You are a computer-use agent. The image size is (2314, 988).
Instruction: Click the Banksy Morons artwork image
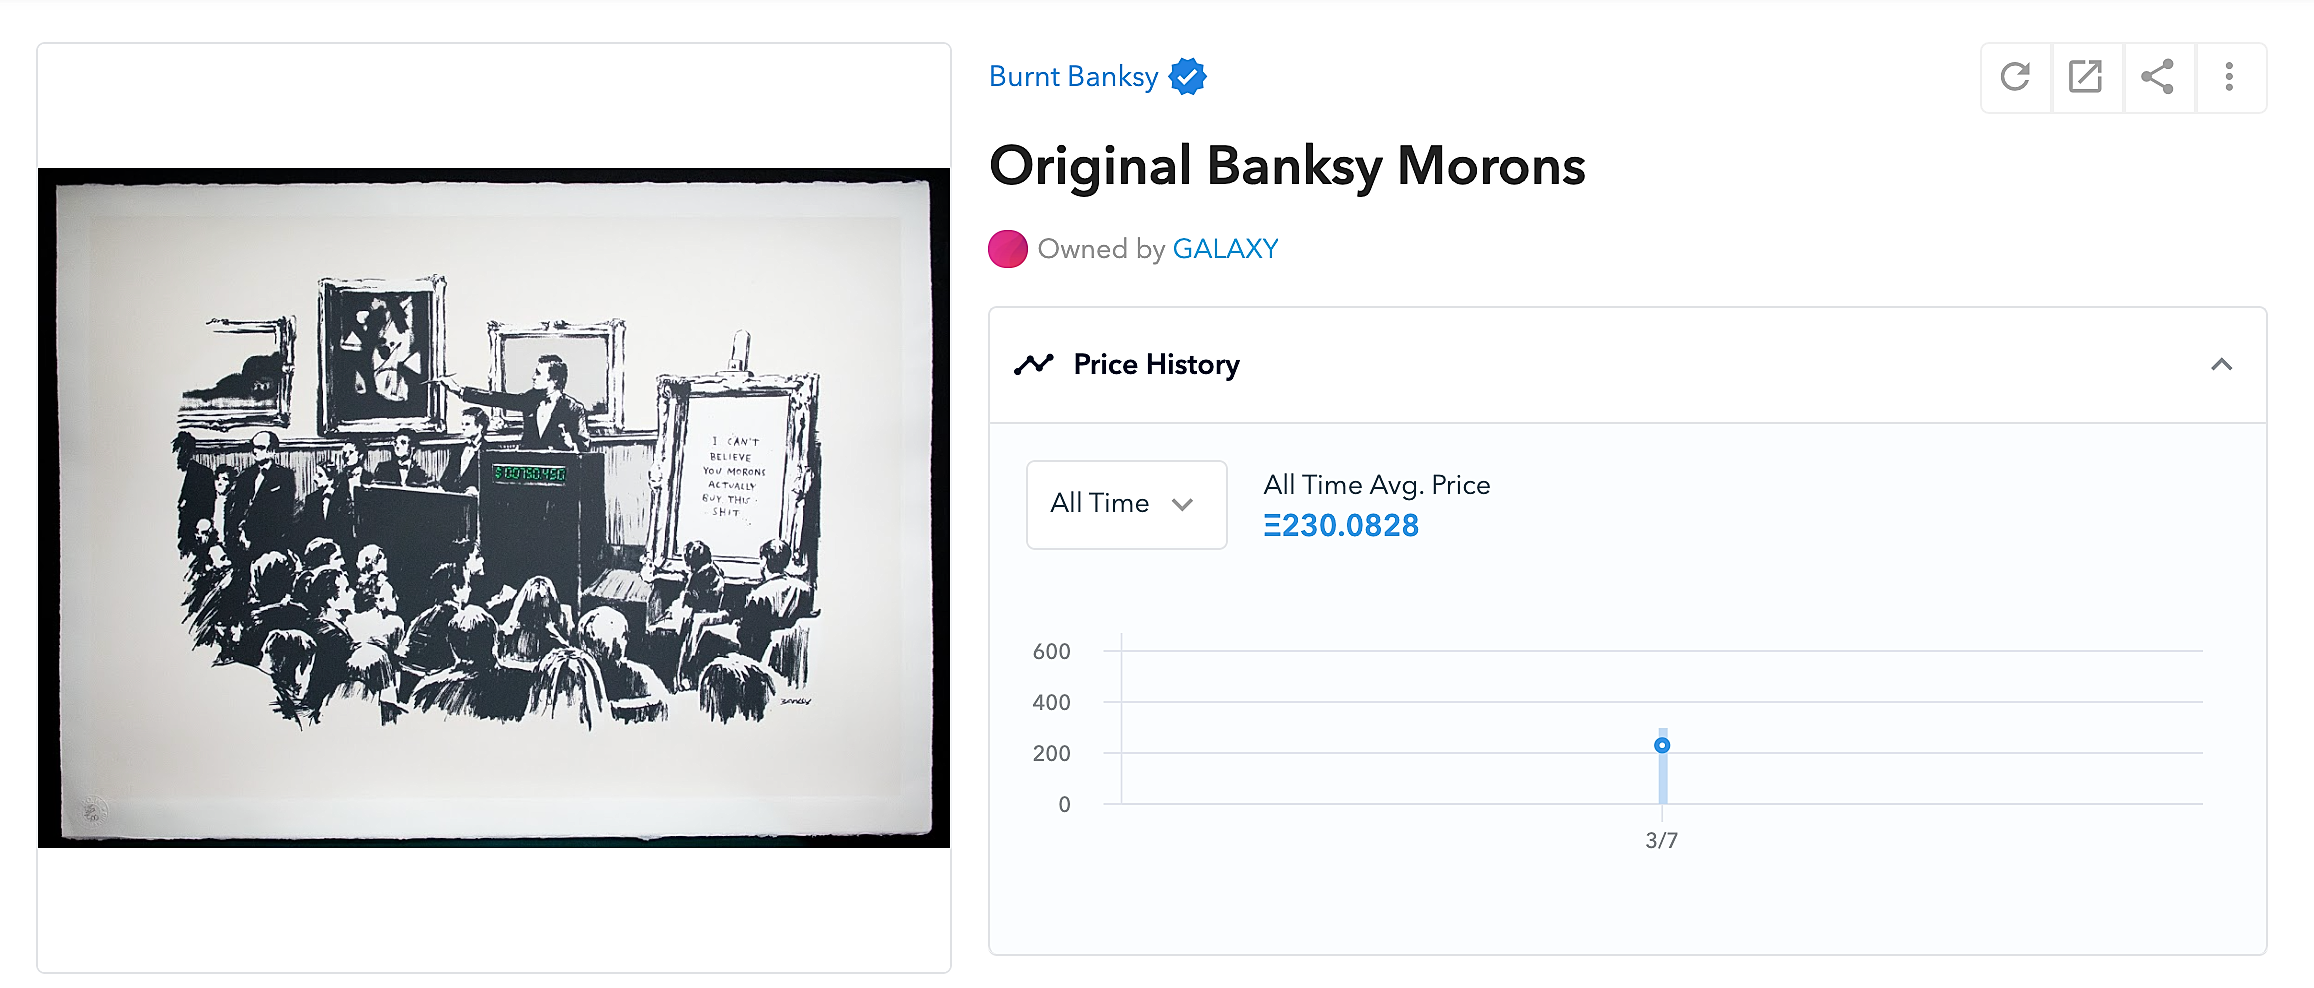[494, 507]
